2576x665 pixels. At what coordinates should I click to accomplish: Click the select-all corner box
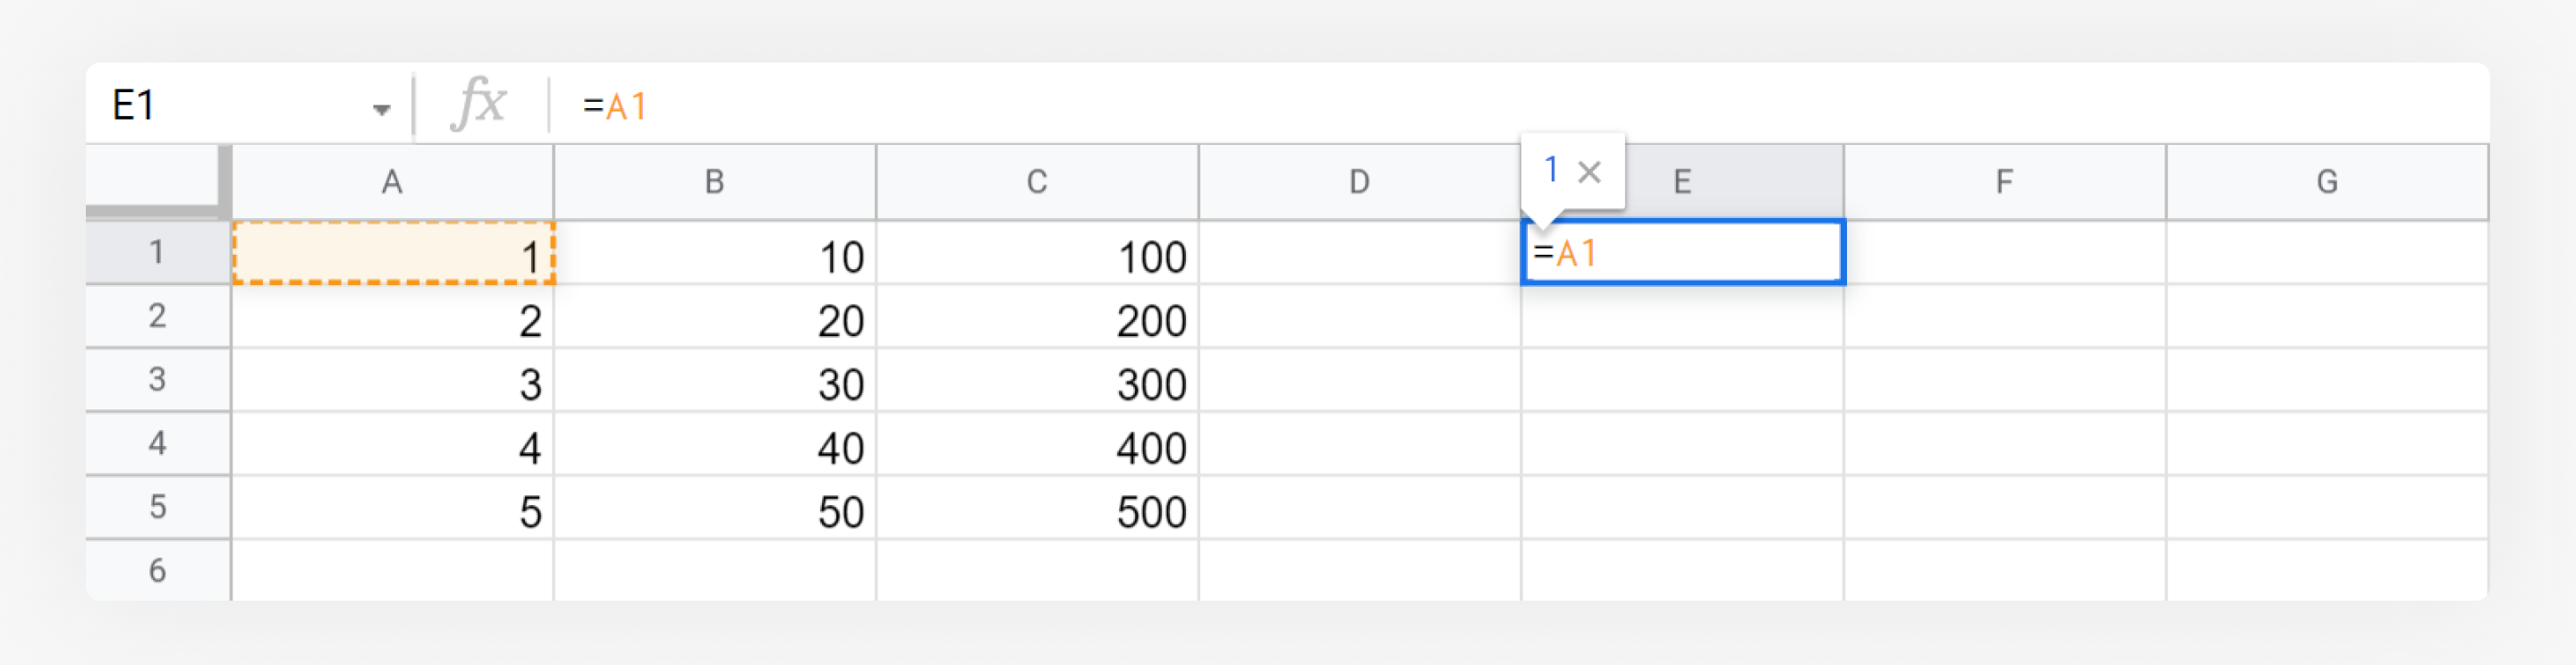[x=154, y=180]
